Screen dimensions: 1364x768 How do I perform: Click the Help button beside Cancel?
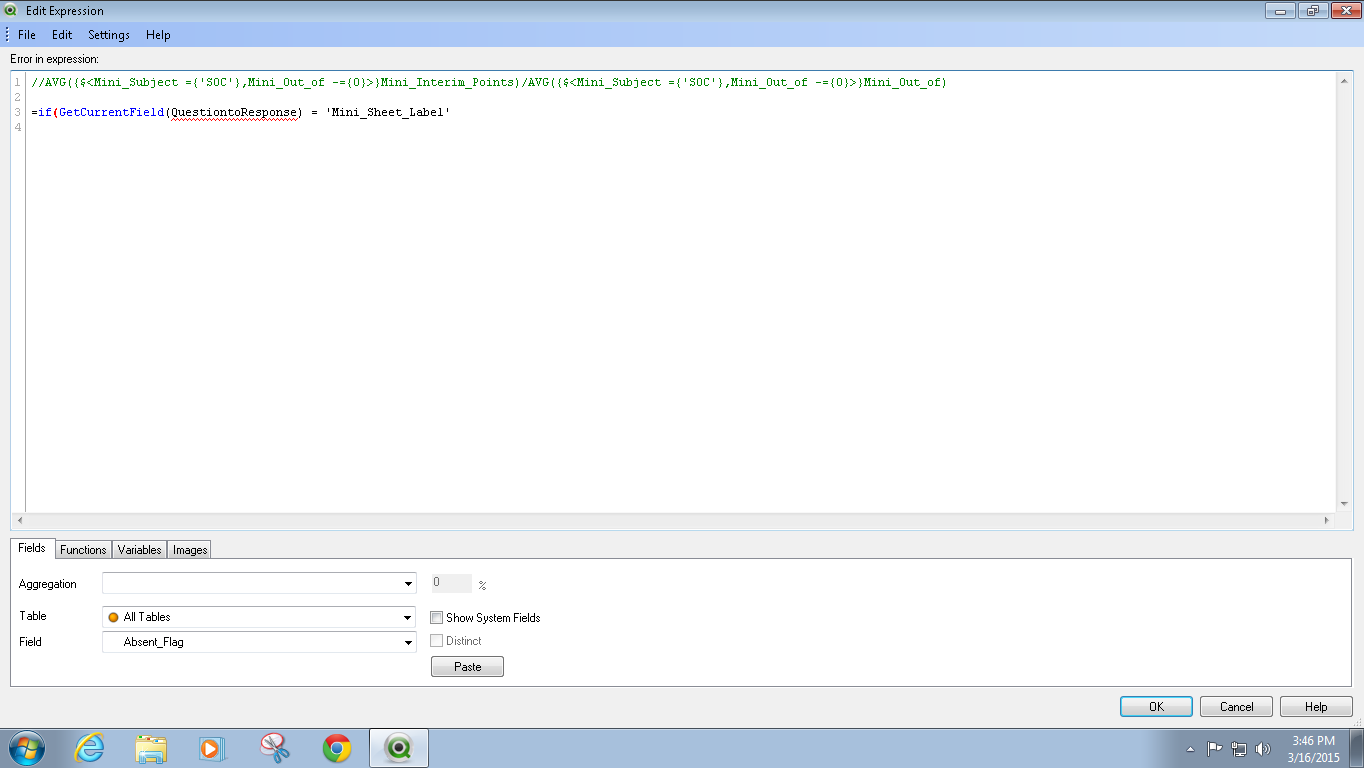(x=1316, y=706)
